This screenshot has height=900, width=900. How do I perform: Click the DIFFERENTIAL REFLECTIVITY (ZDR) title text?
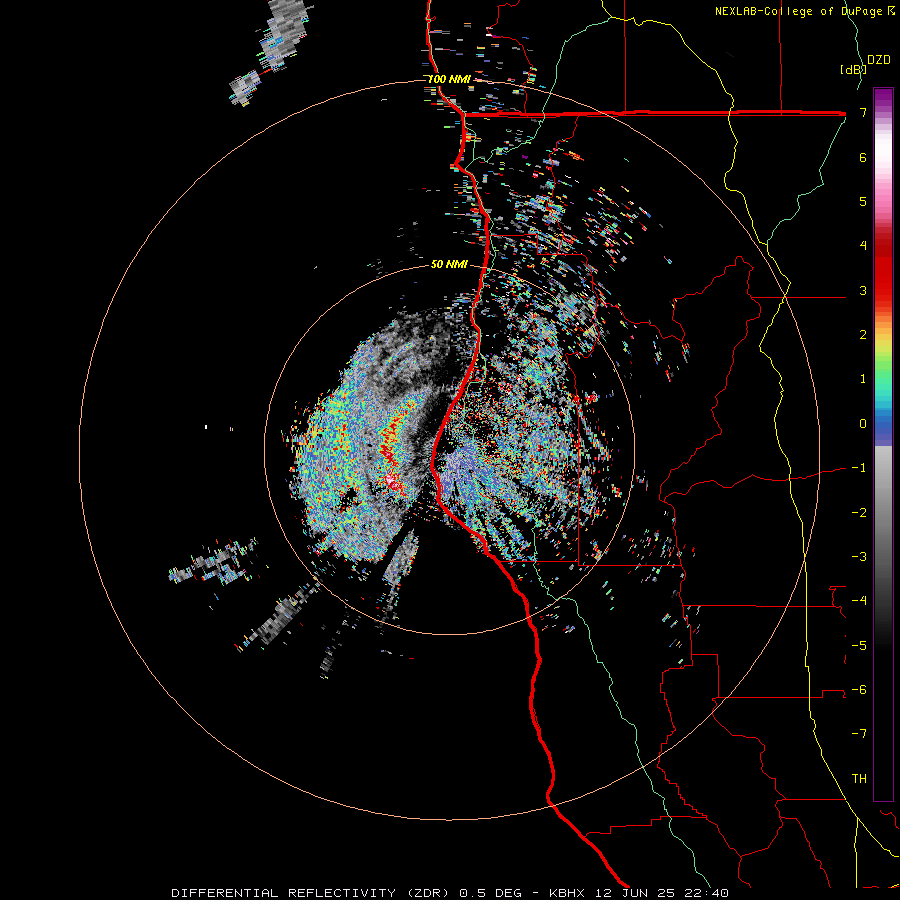[312, 893]
